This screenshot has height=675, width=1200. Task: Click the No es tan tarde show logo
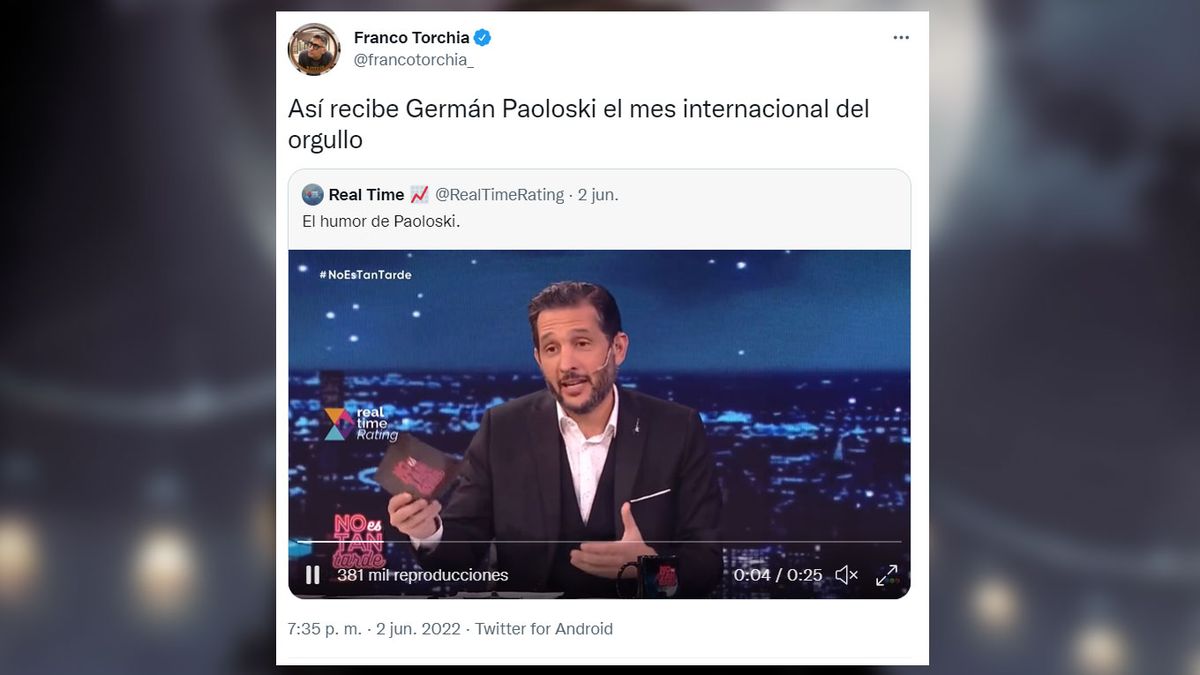click(x=360, y=541)
